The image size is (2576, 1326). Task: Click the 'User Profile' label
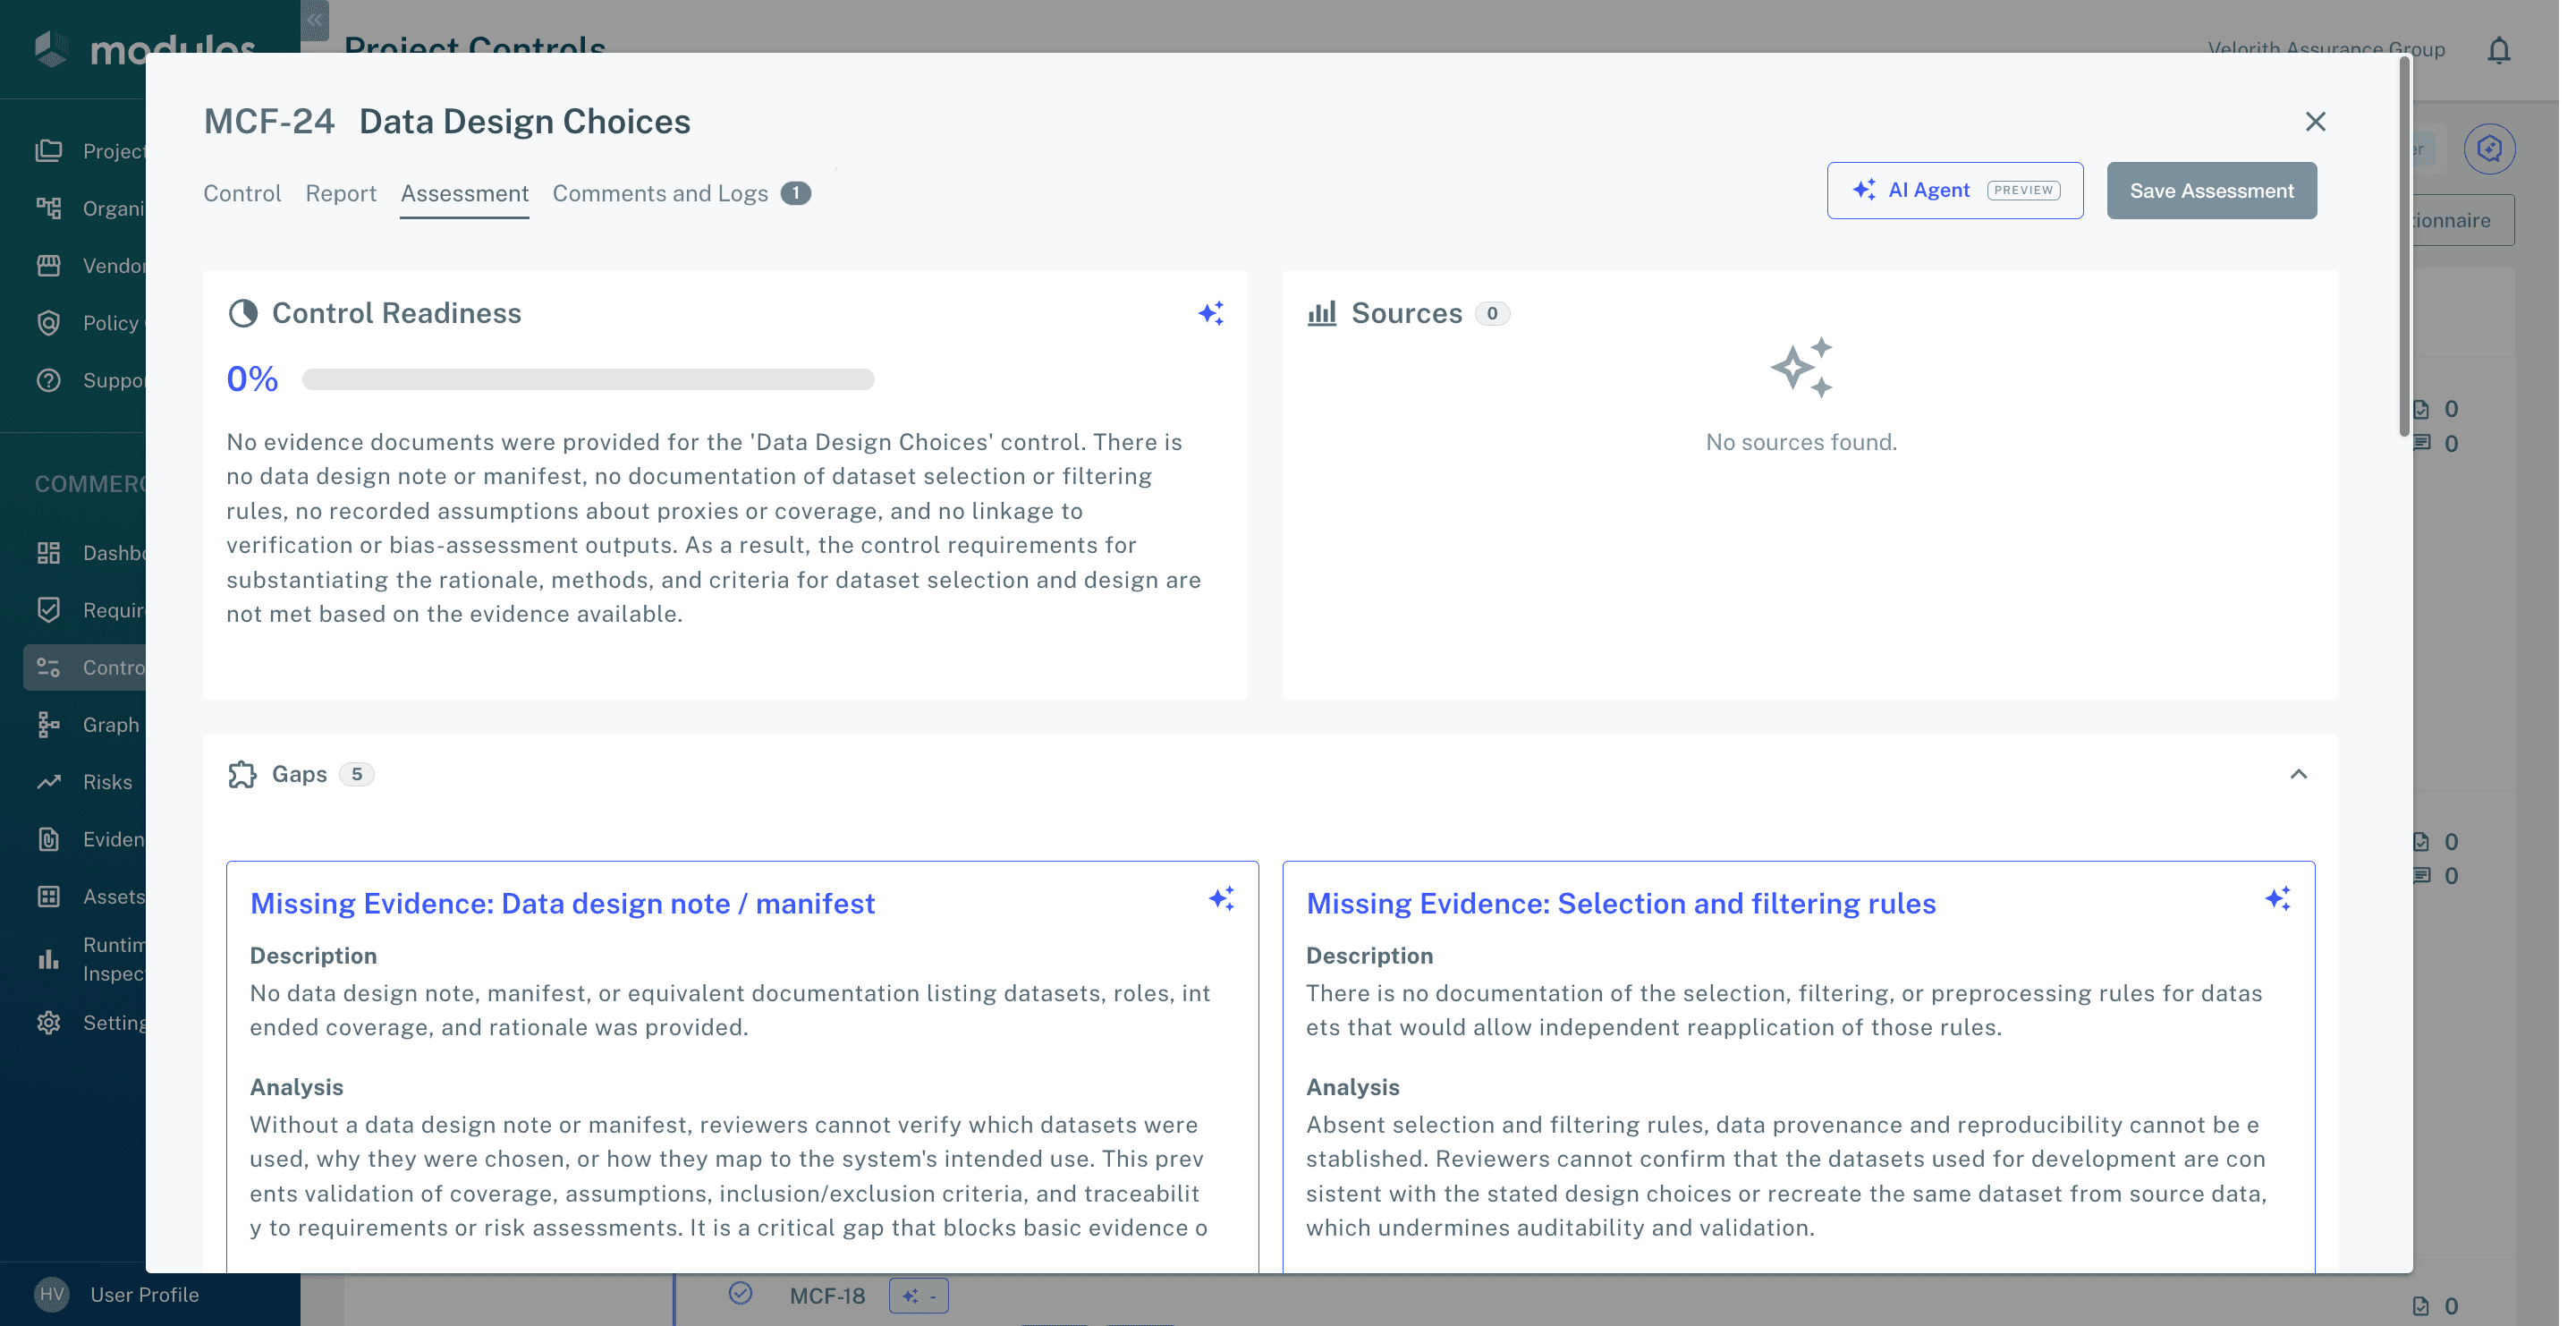click(x=145, y=1295)
